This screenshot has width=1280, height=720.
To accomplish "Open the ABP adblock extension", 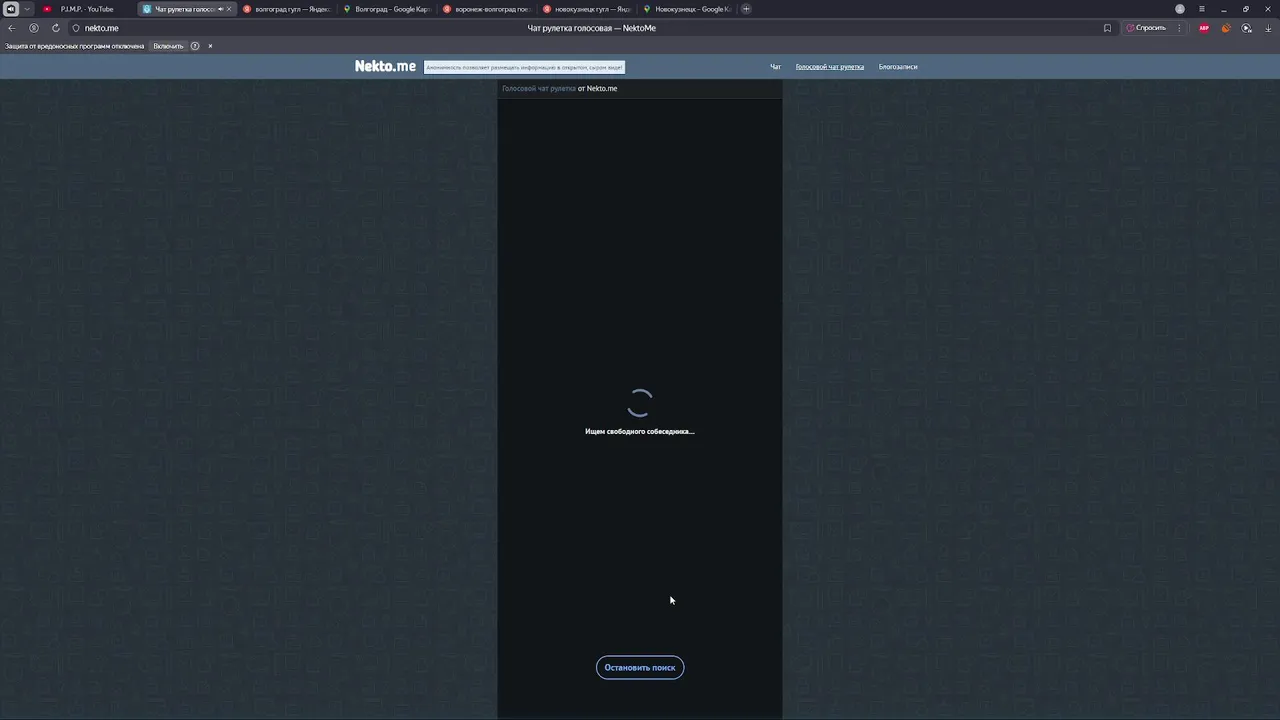I will (x=1204, y=28).
